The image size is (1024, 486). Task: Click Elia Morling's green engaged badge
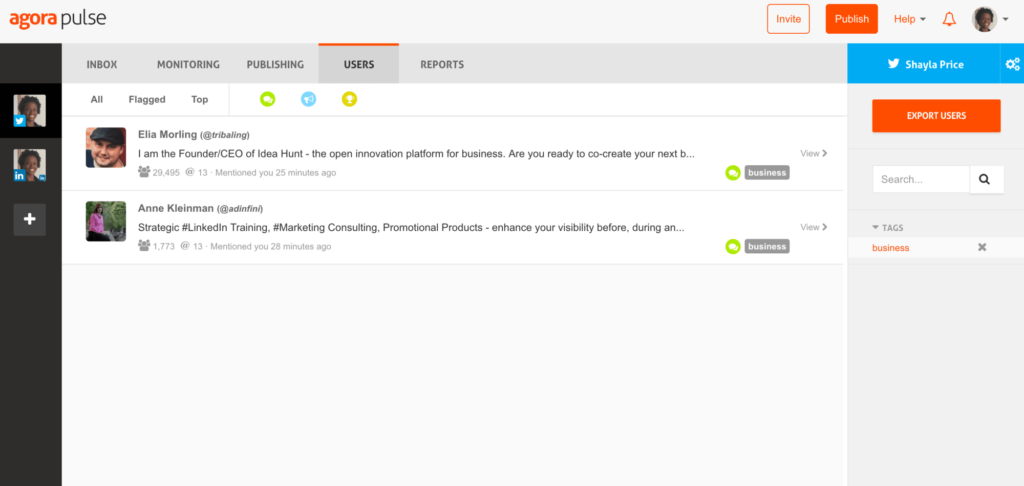point(733,173)
